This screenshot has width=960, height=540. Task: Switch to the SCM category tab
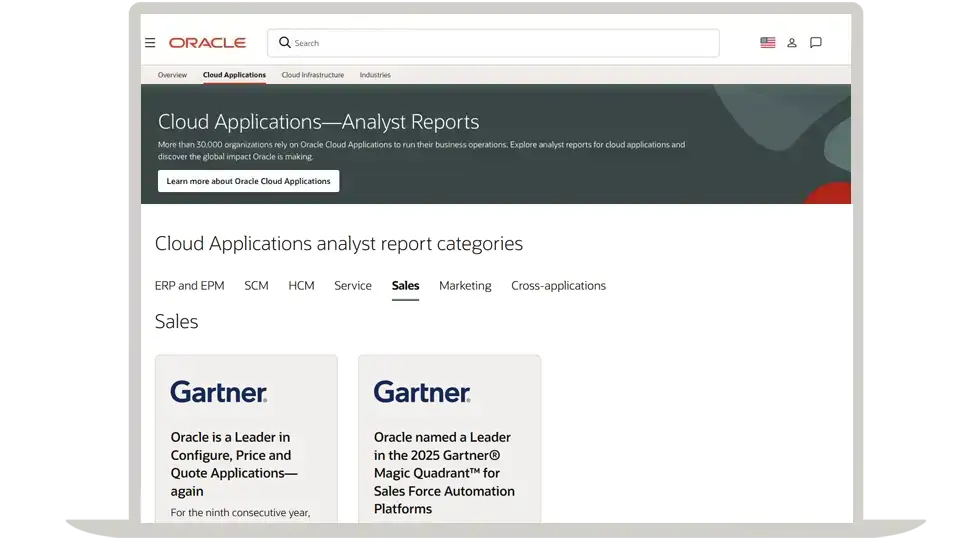(257, 286)
